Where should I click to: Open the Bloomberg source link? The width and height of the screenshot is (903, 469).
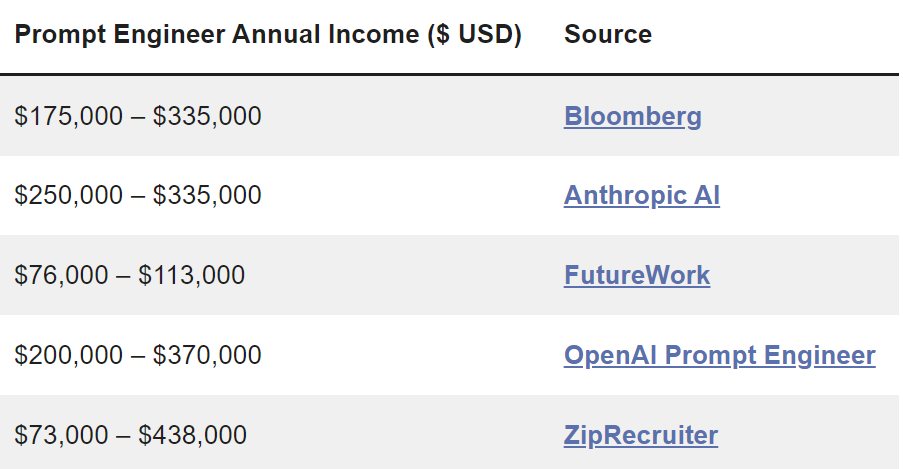click(x=632, y=116)
